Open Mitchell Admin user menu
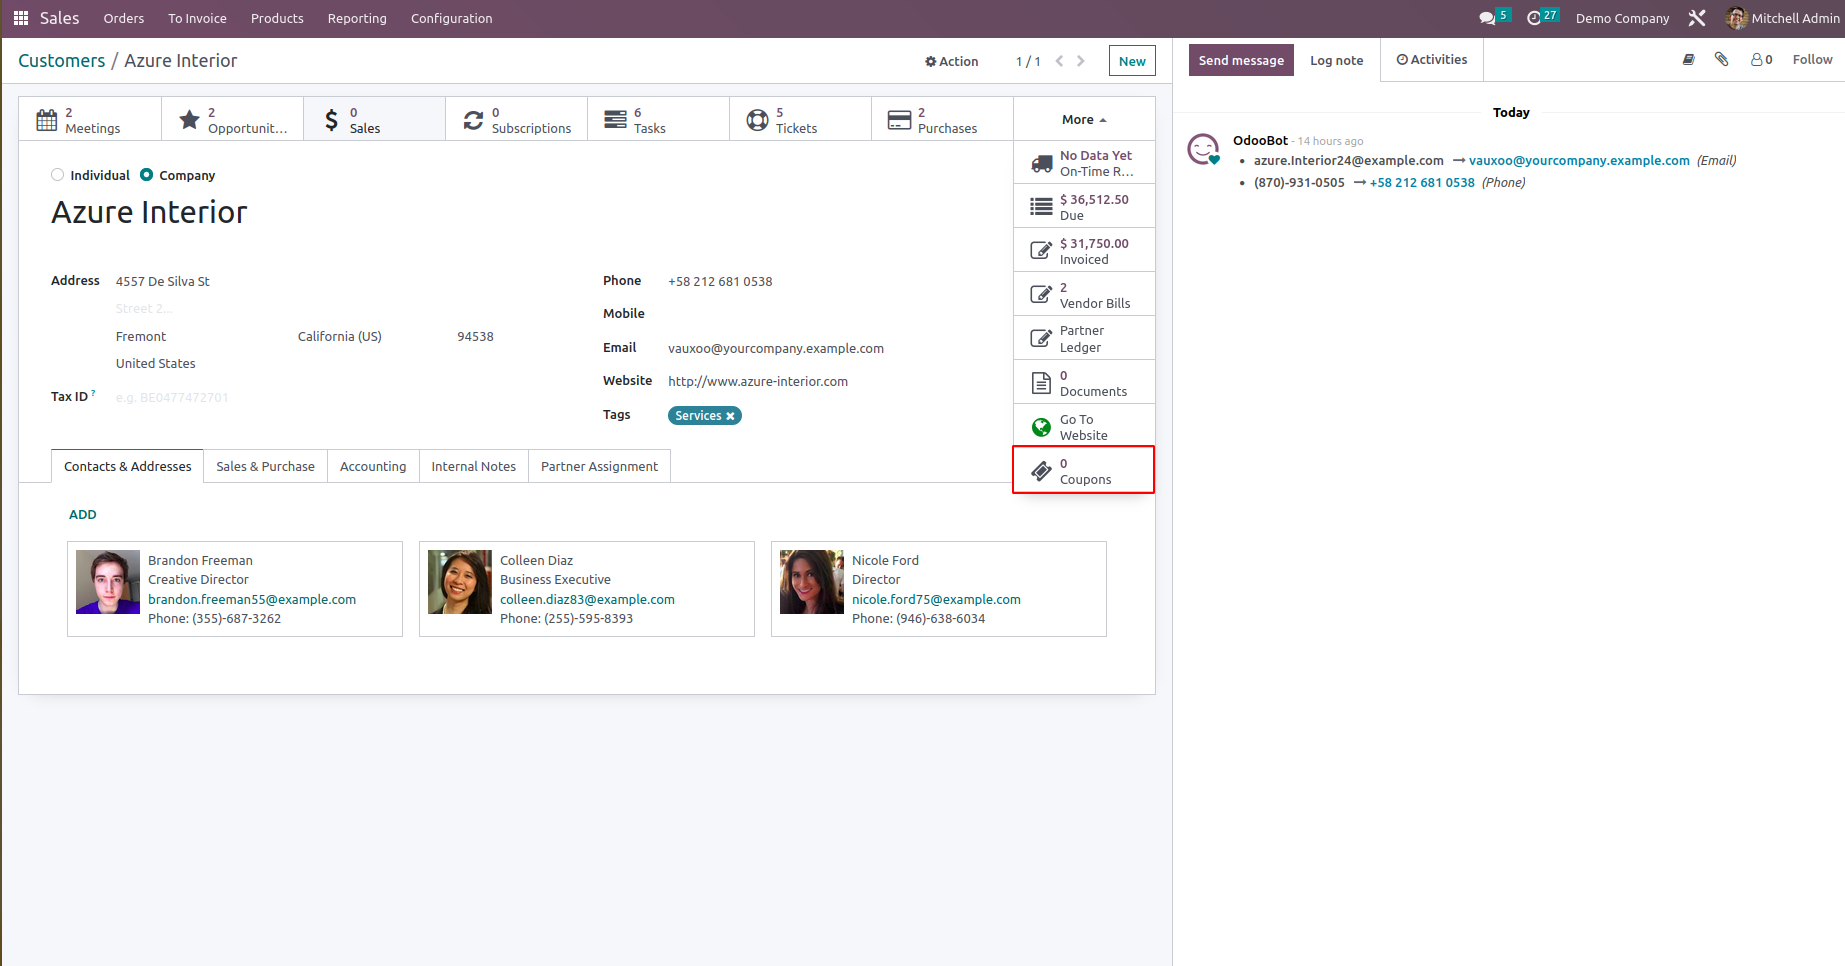 click(x=1783, y=18)
